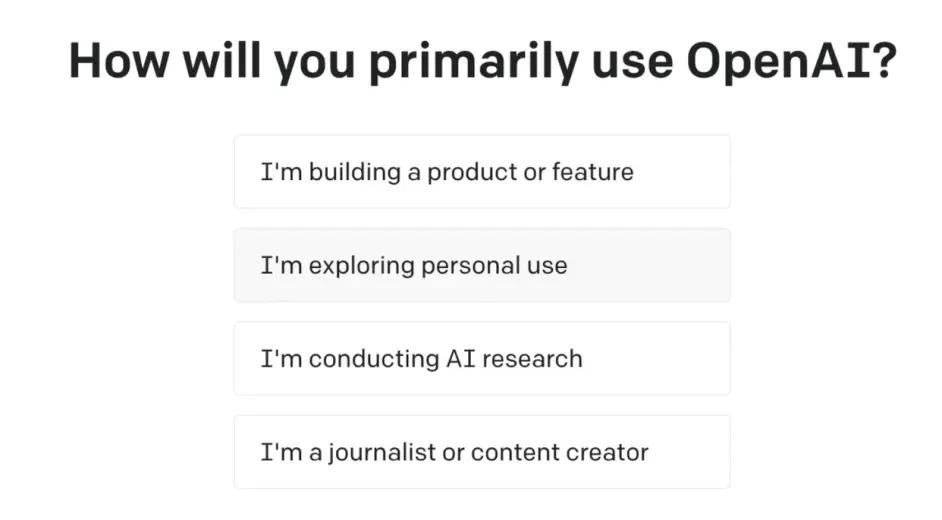Click the "How will you primarily use OpenAI?" heading
942x520 pixels.
click(481, 62)
